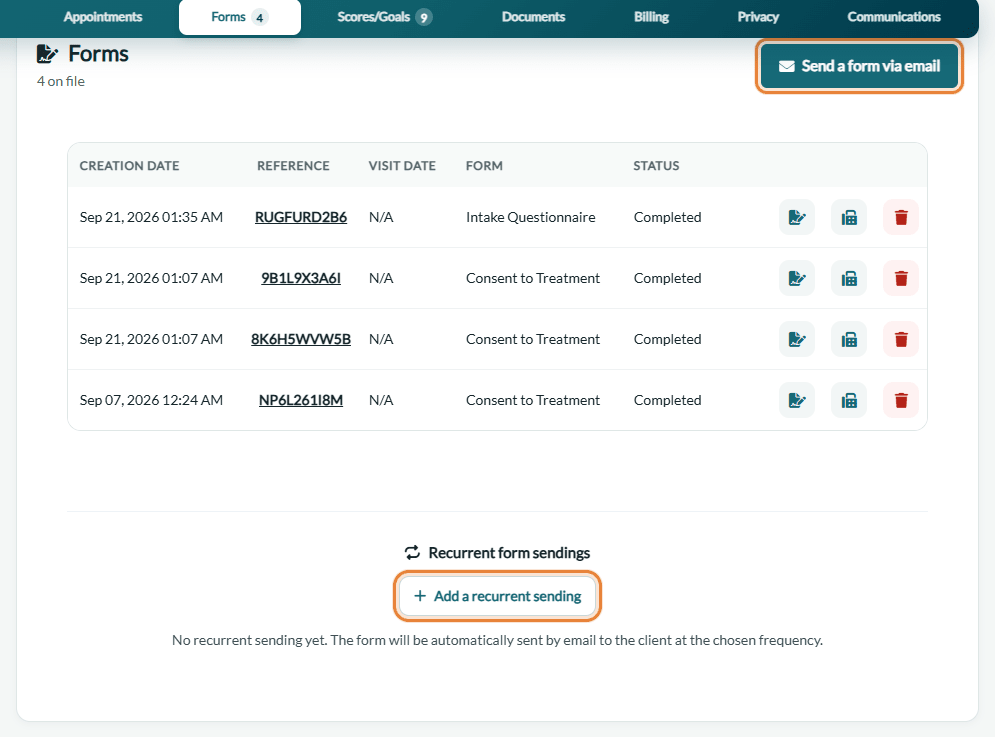Open edit form icon for 9B1L9X3A6I row
Screen dimensions: 995x737
[x=796, y=278]
